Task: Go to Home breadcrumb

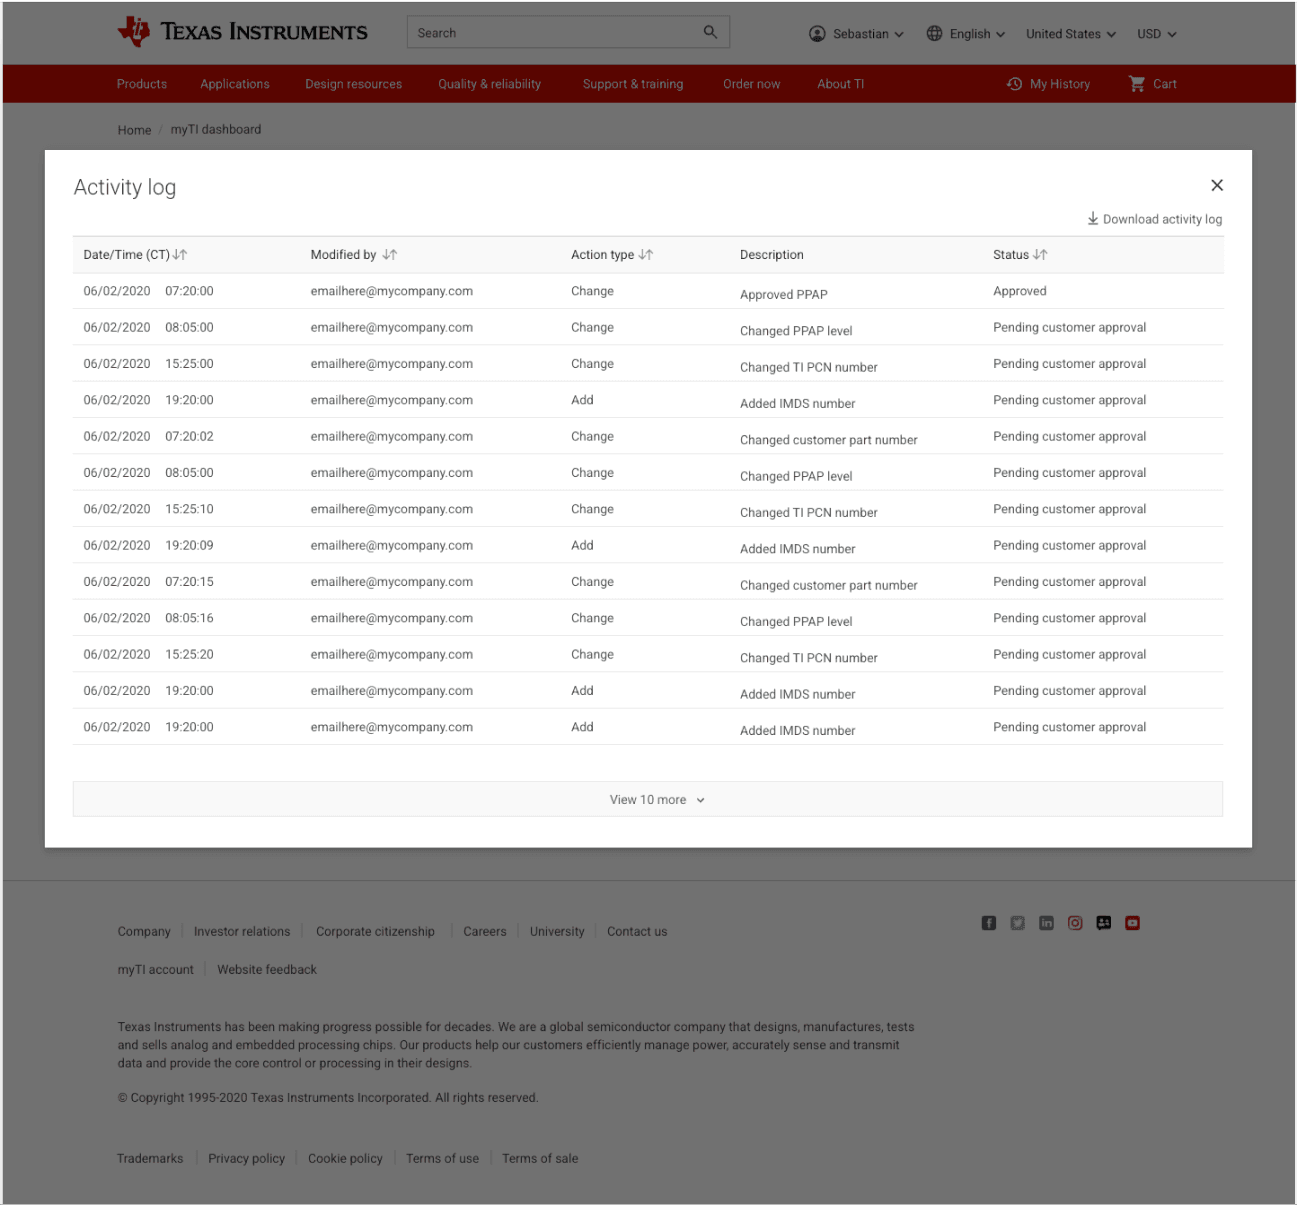Action: tap(134, 130)
